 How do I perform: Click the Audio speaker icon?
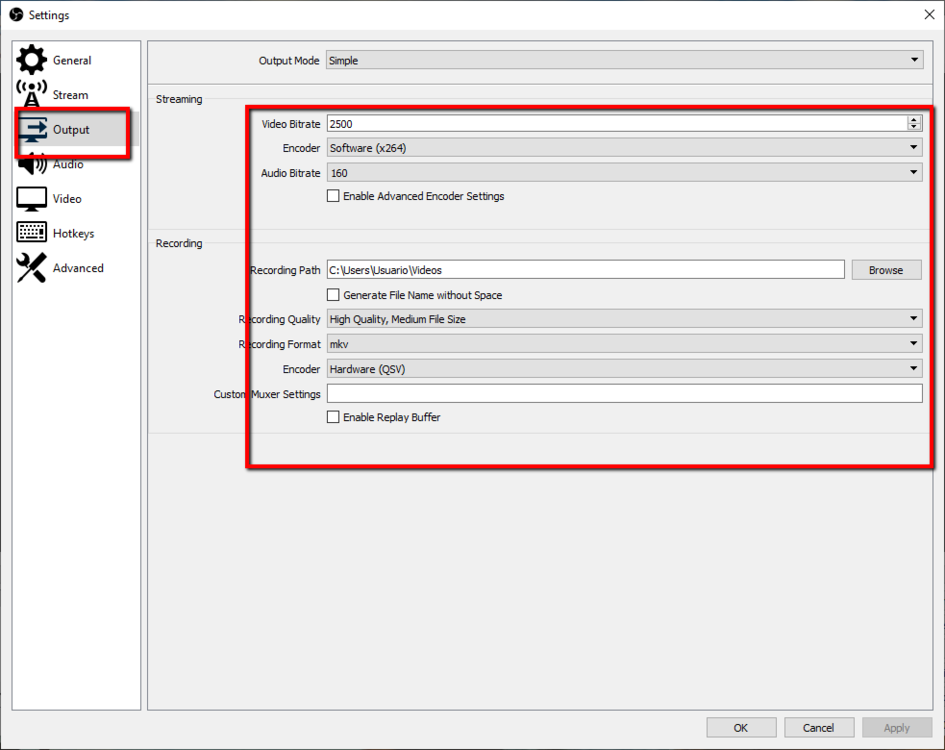pyautogui.click(x=32, y=165)
